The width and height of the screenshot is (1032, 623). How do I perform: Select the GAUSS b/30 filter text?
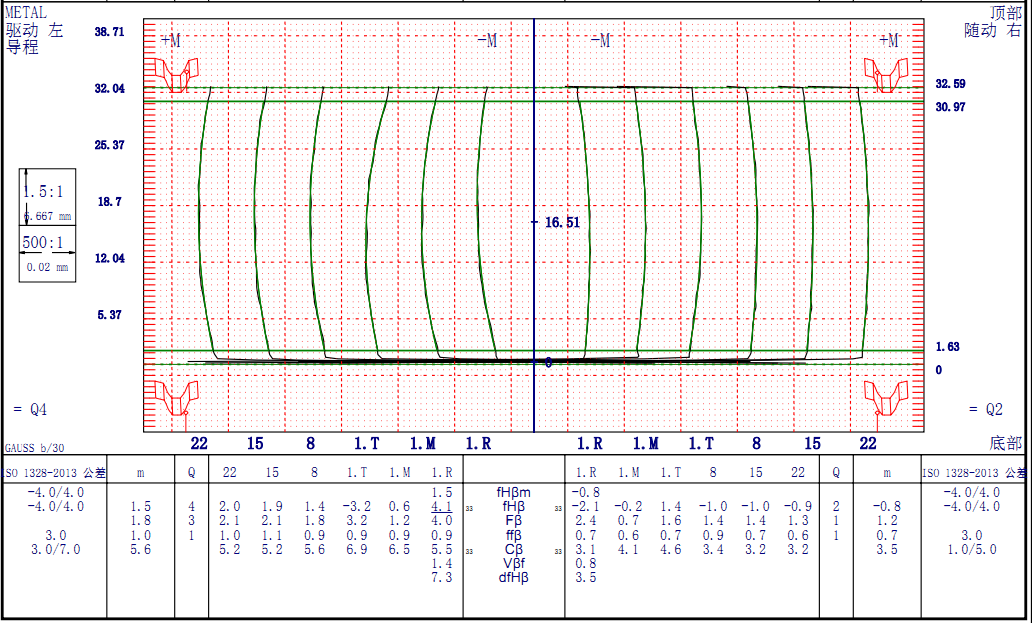[x=34, y=448]
